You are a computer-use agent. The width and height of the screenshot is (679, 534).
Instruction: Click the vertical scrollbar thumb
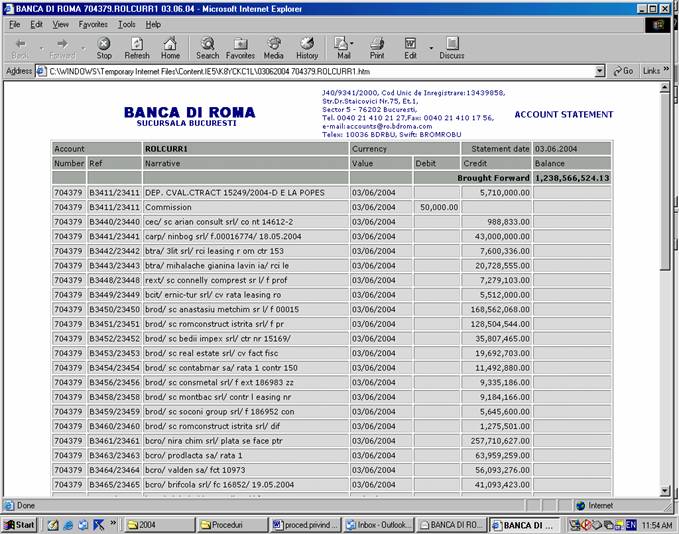[665, 181]
